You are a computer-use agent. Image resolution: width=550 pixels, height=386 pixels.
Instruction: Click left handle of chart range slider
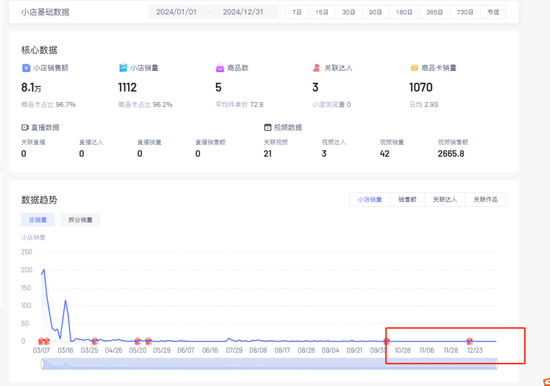pos(42,364)
